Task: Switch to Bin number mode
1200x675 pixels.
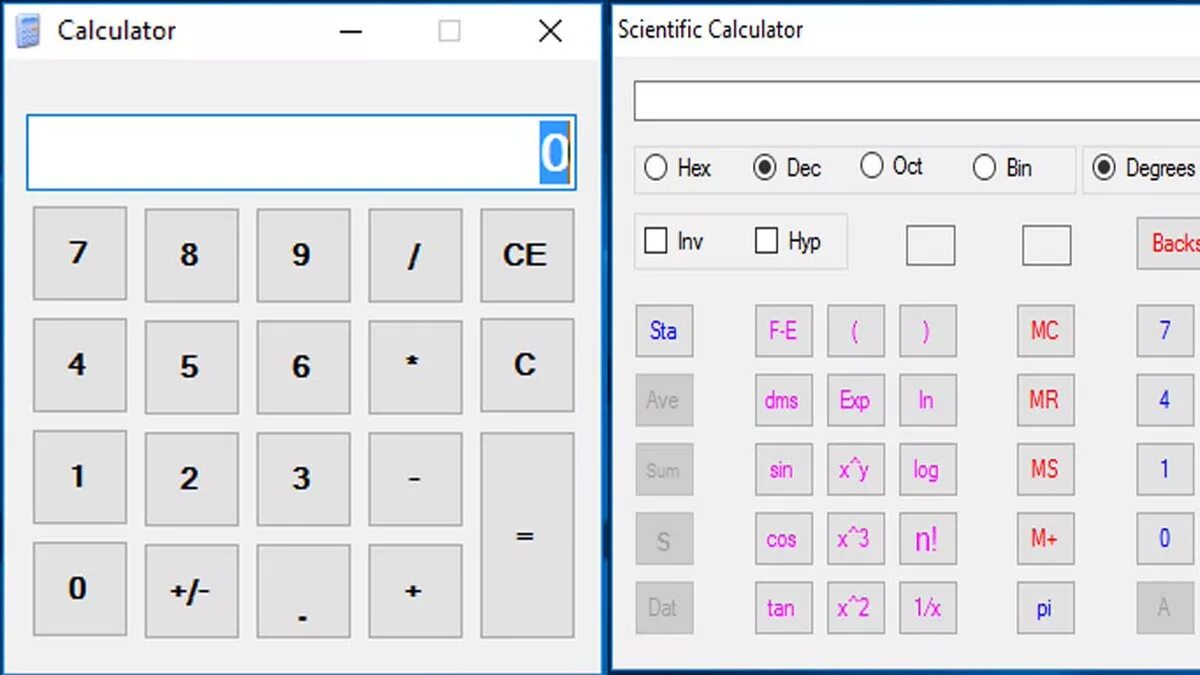Action: pyautogui.click(x=1002, y=168)
